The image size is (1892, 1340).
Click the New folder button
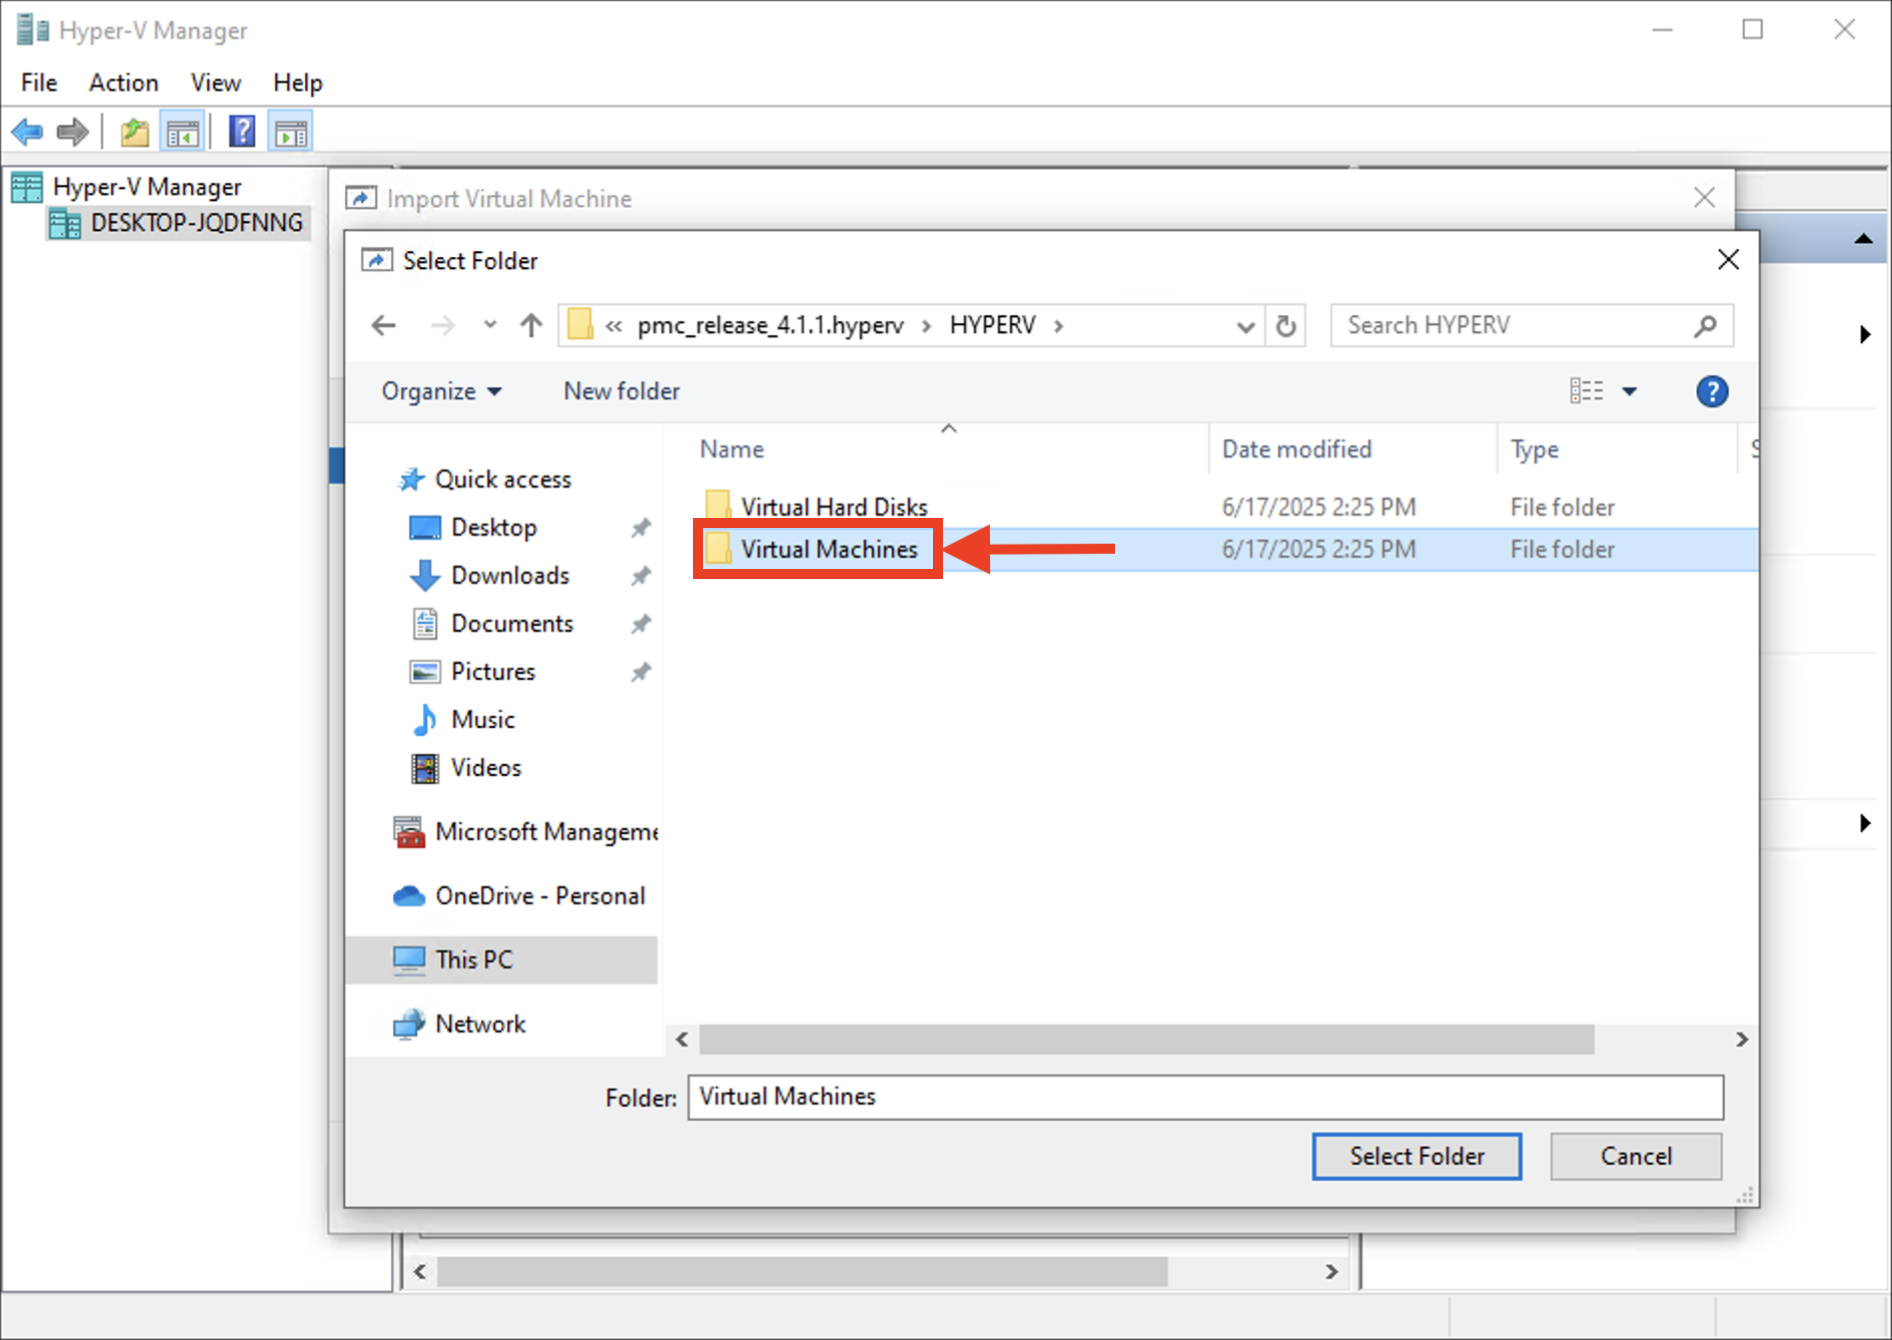coord(622,391)
